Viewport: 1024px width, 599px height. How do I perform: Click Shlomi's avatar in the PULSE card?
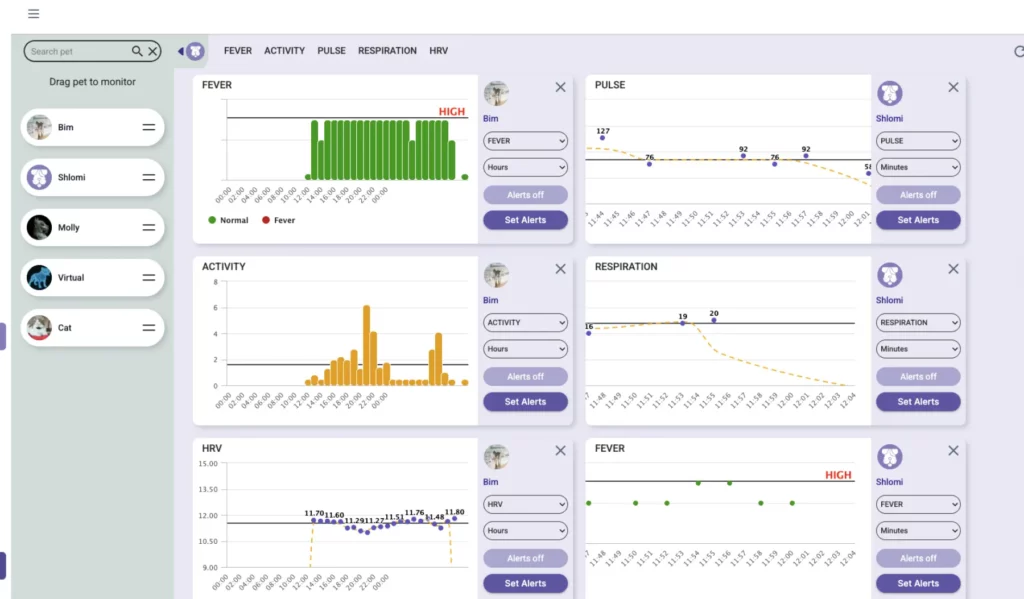pyautogui.click(x=889, y=94)
